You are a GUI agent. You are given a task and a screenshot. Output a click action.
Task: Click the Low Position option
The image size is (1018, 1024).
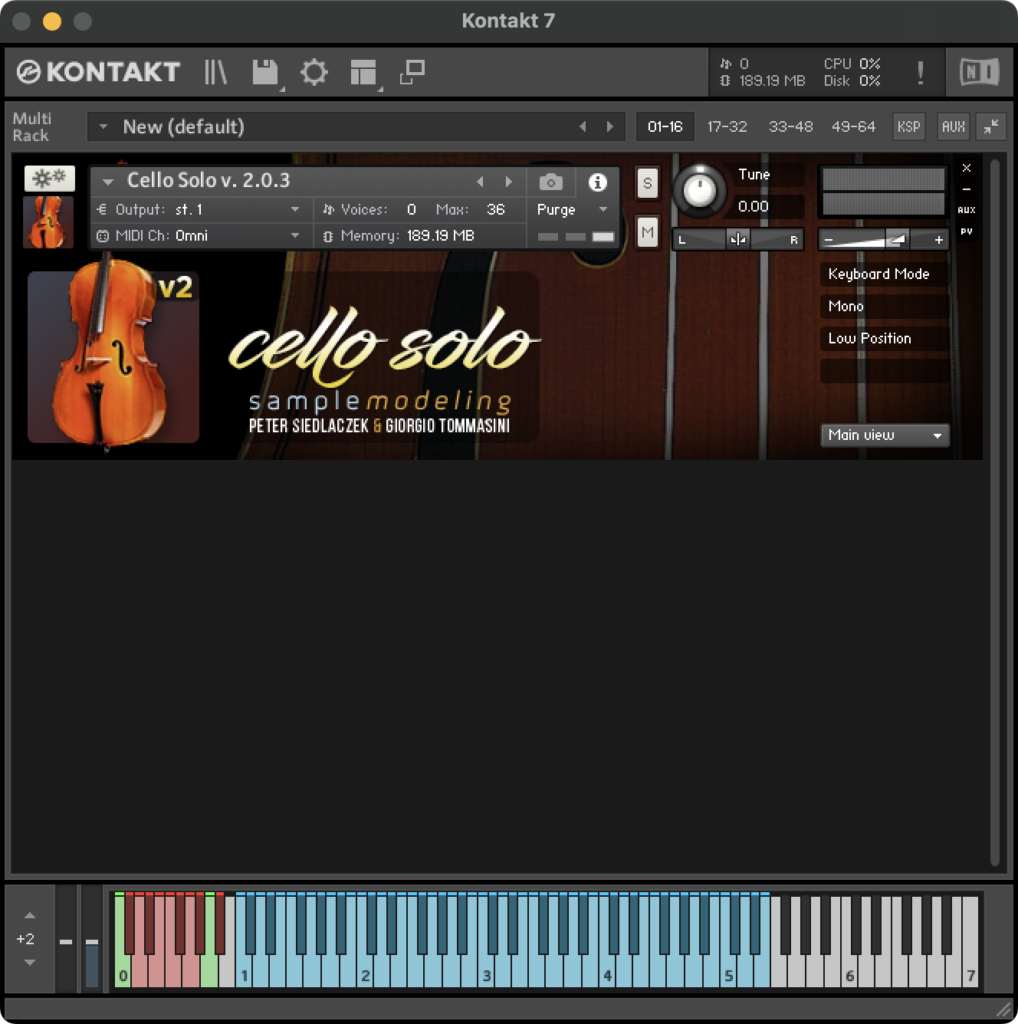pyautogui.click(x=884, y=338)
